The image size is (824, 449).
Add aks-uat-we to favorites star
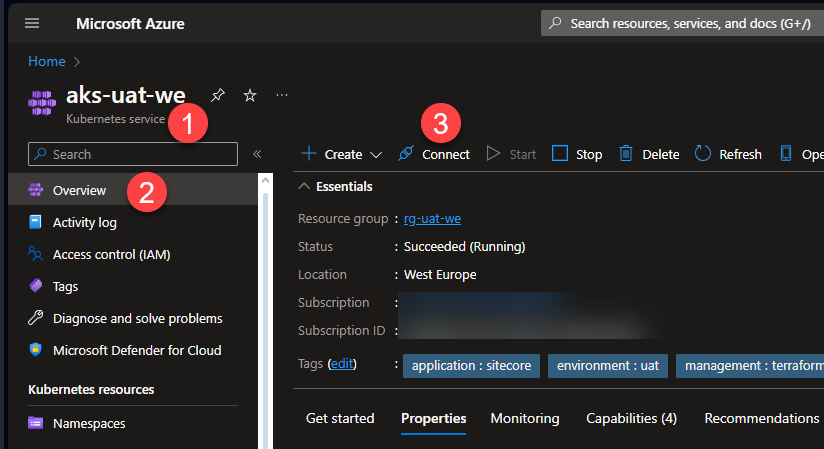[250, 96]
